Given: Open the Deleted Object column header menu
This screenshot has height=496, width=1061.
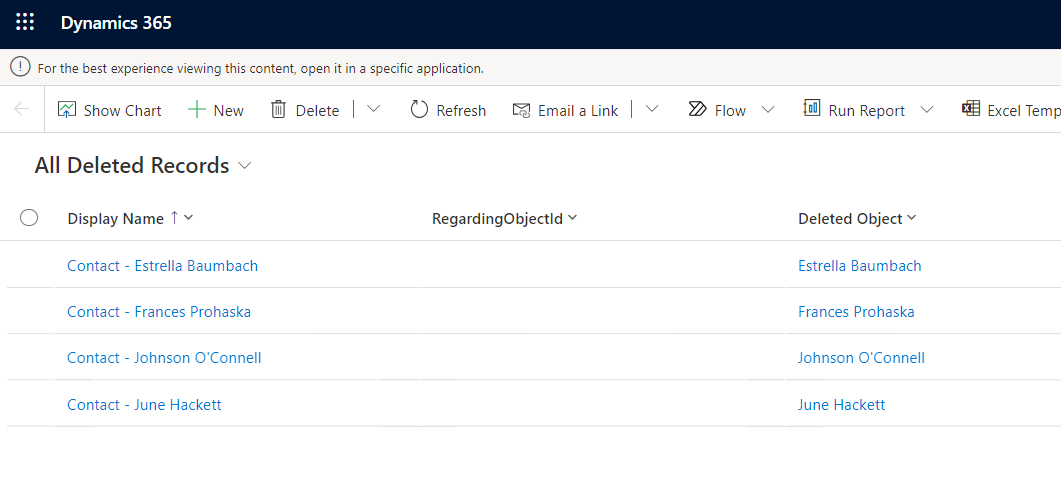Looking at the screenshot, I should coord(857,219).
